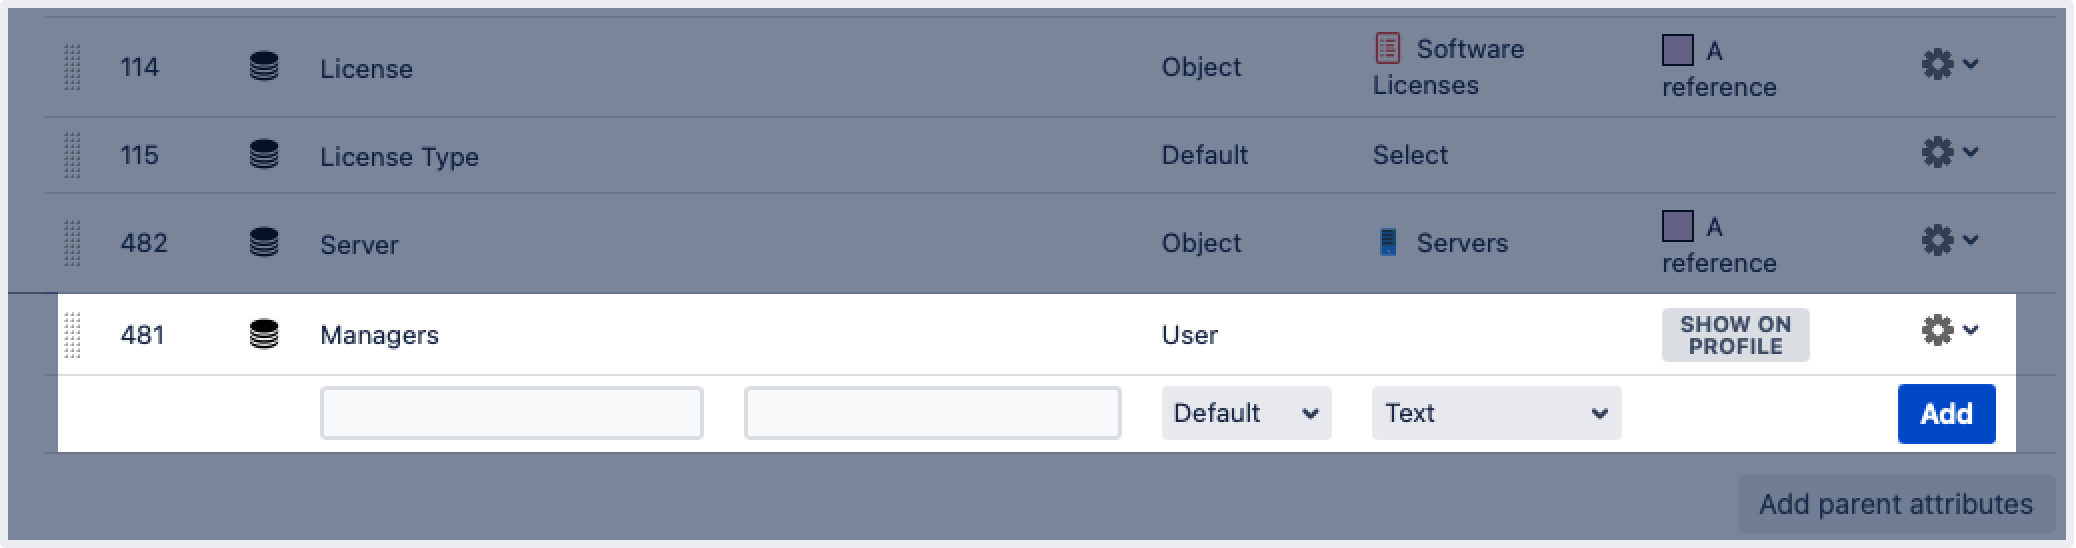Click the database icon beside License Type
The width and height of the screenshot is (2076, 548).
[x=263, y=154]
